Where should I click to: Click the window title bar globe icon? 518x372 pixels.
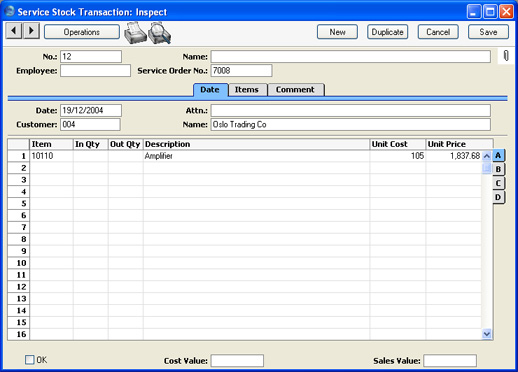tap(10, 11)
